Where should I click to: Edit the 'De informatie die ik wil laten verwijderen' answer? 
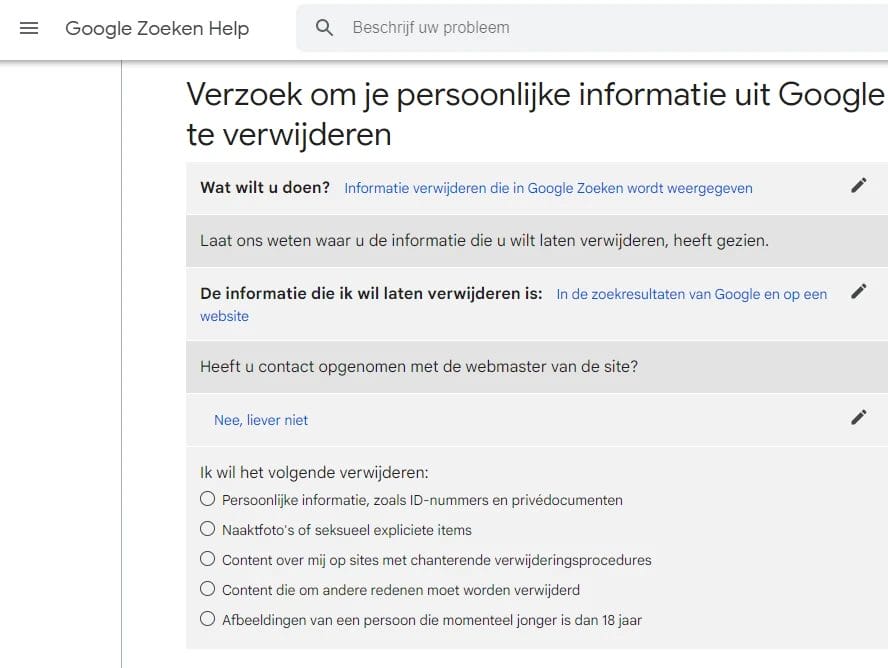(858, 292)
